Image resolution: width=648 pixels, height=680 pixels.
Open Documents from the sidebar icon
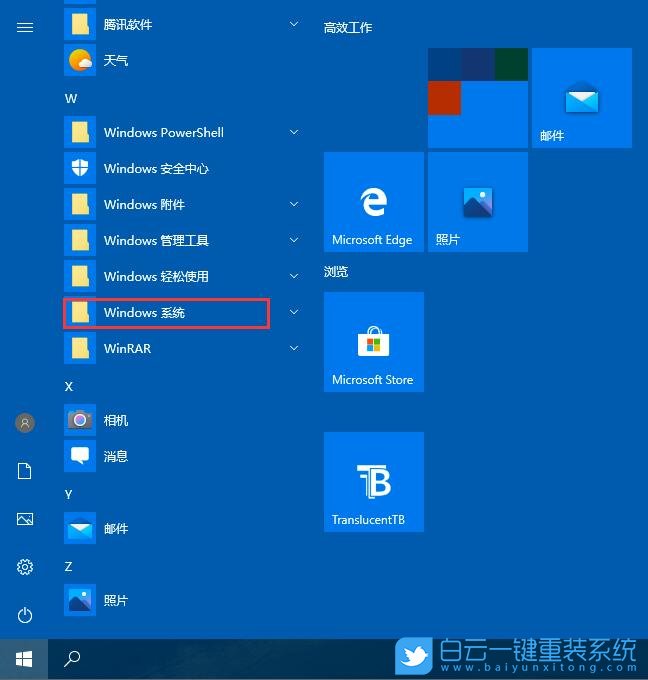coord(25,471)
